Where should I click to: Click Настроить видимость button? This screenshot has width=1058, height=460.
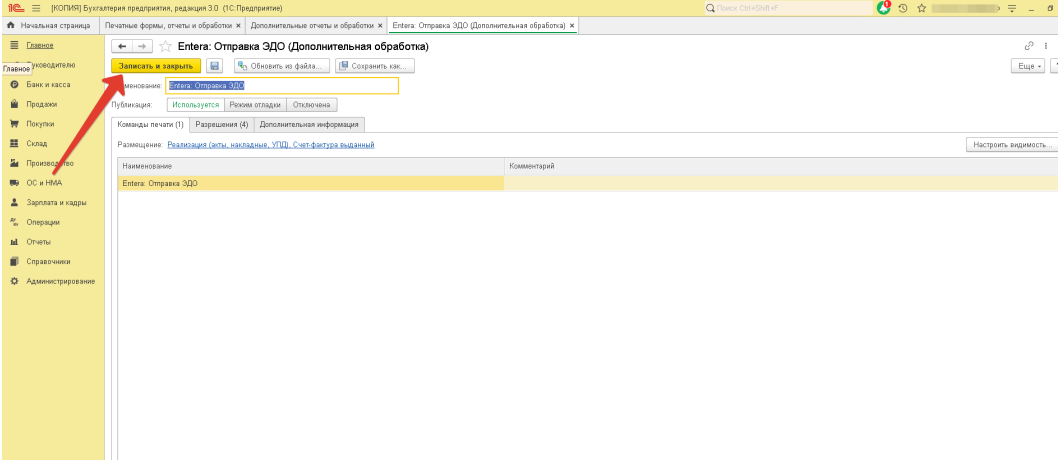pos(1012,145)
